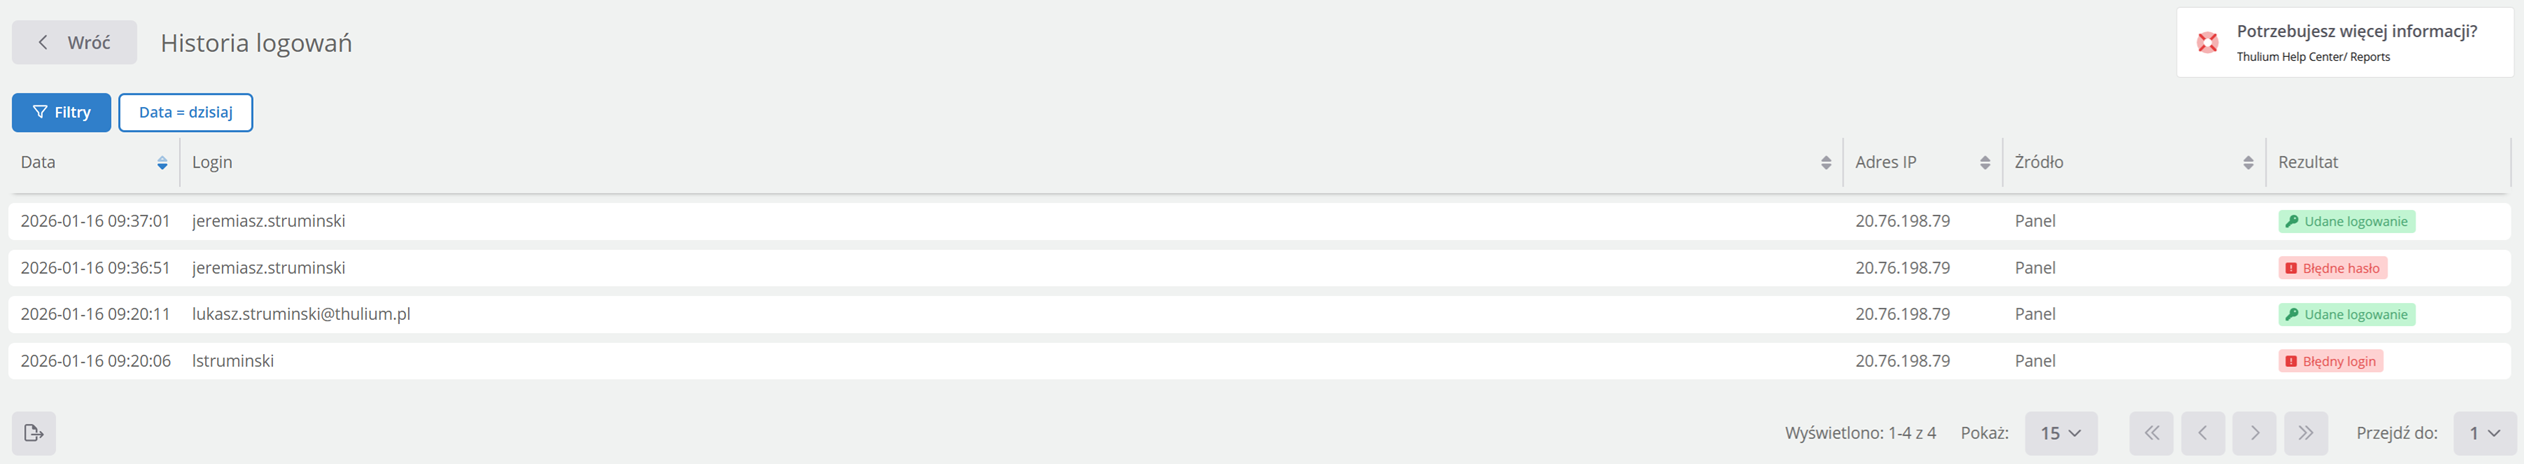Click the 'Błędne hasło' result badge

click(x=2332, y=268)
